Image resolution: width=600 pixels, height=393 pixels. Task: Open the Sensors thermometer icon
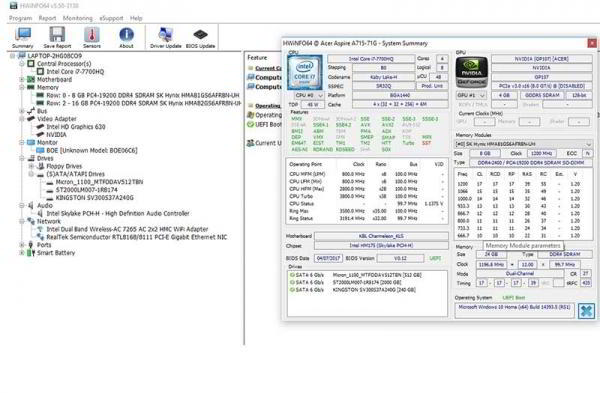(x=92, y=38)
